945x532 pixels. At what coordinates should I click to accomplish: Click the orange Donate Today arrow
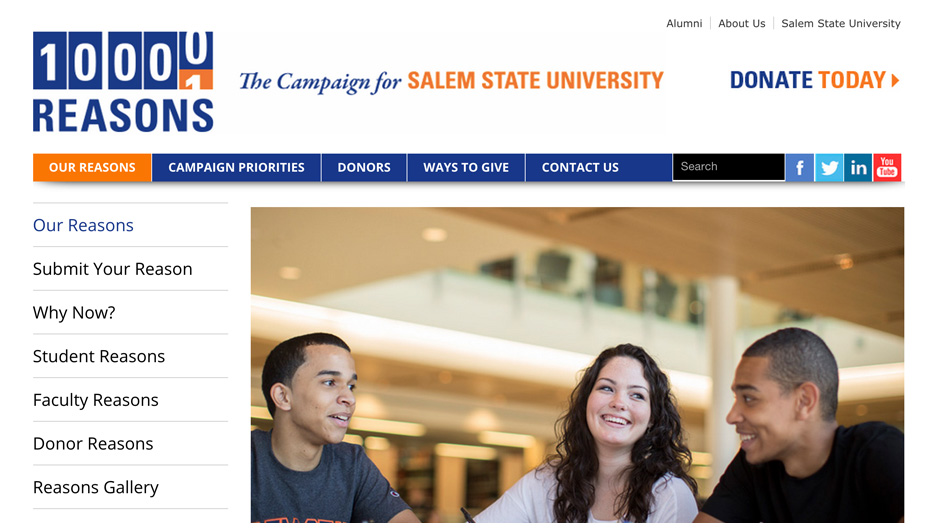point(895,80)
